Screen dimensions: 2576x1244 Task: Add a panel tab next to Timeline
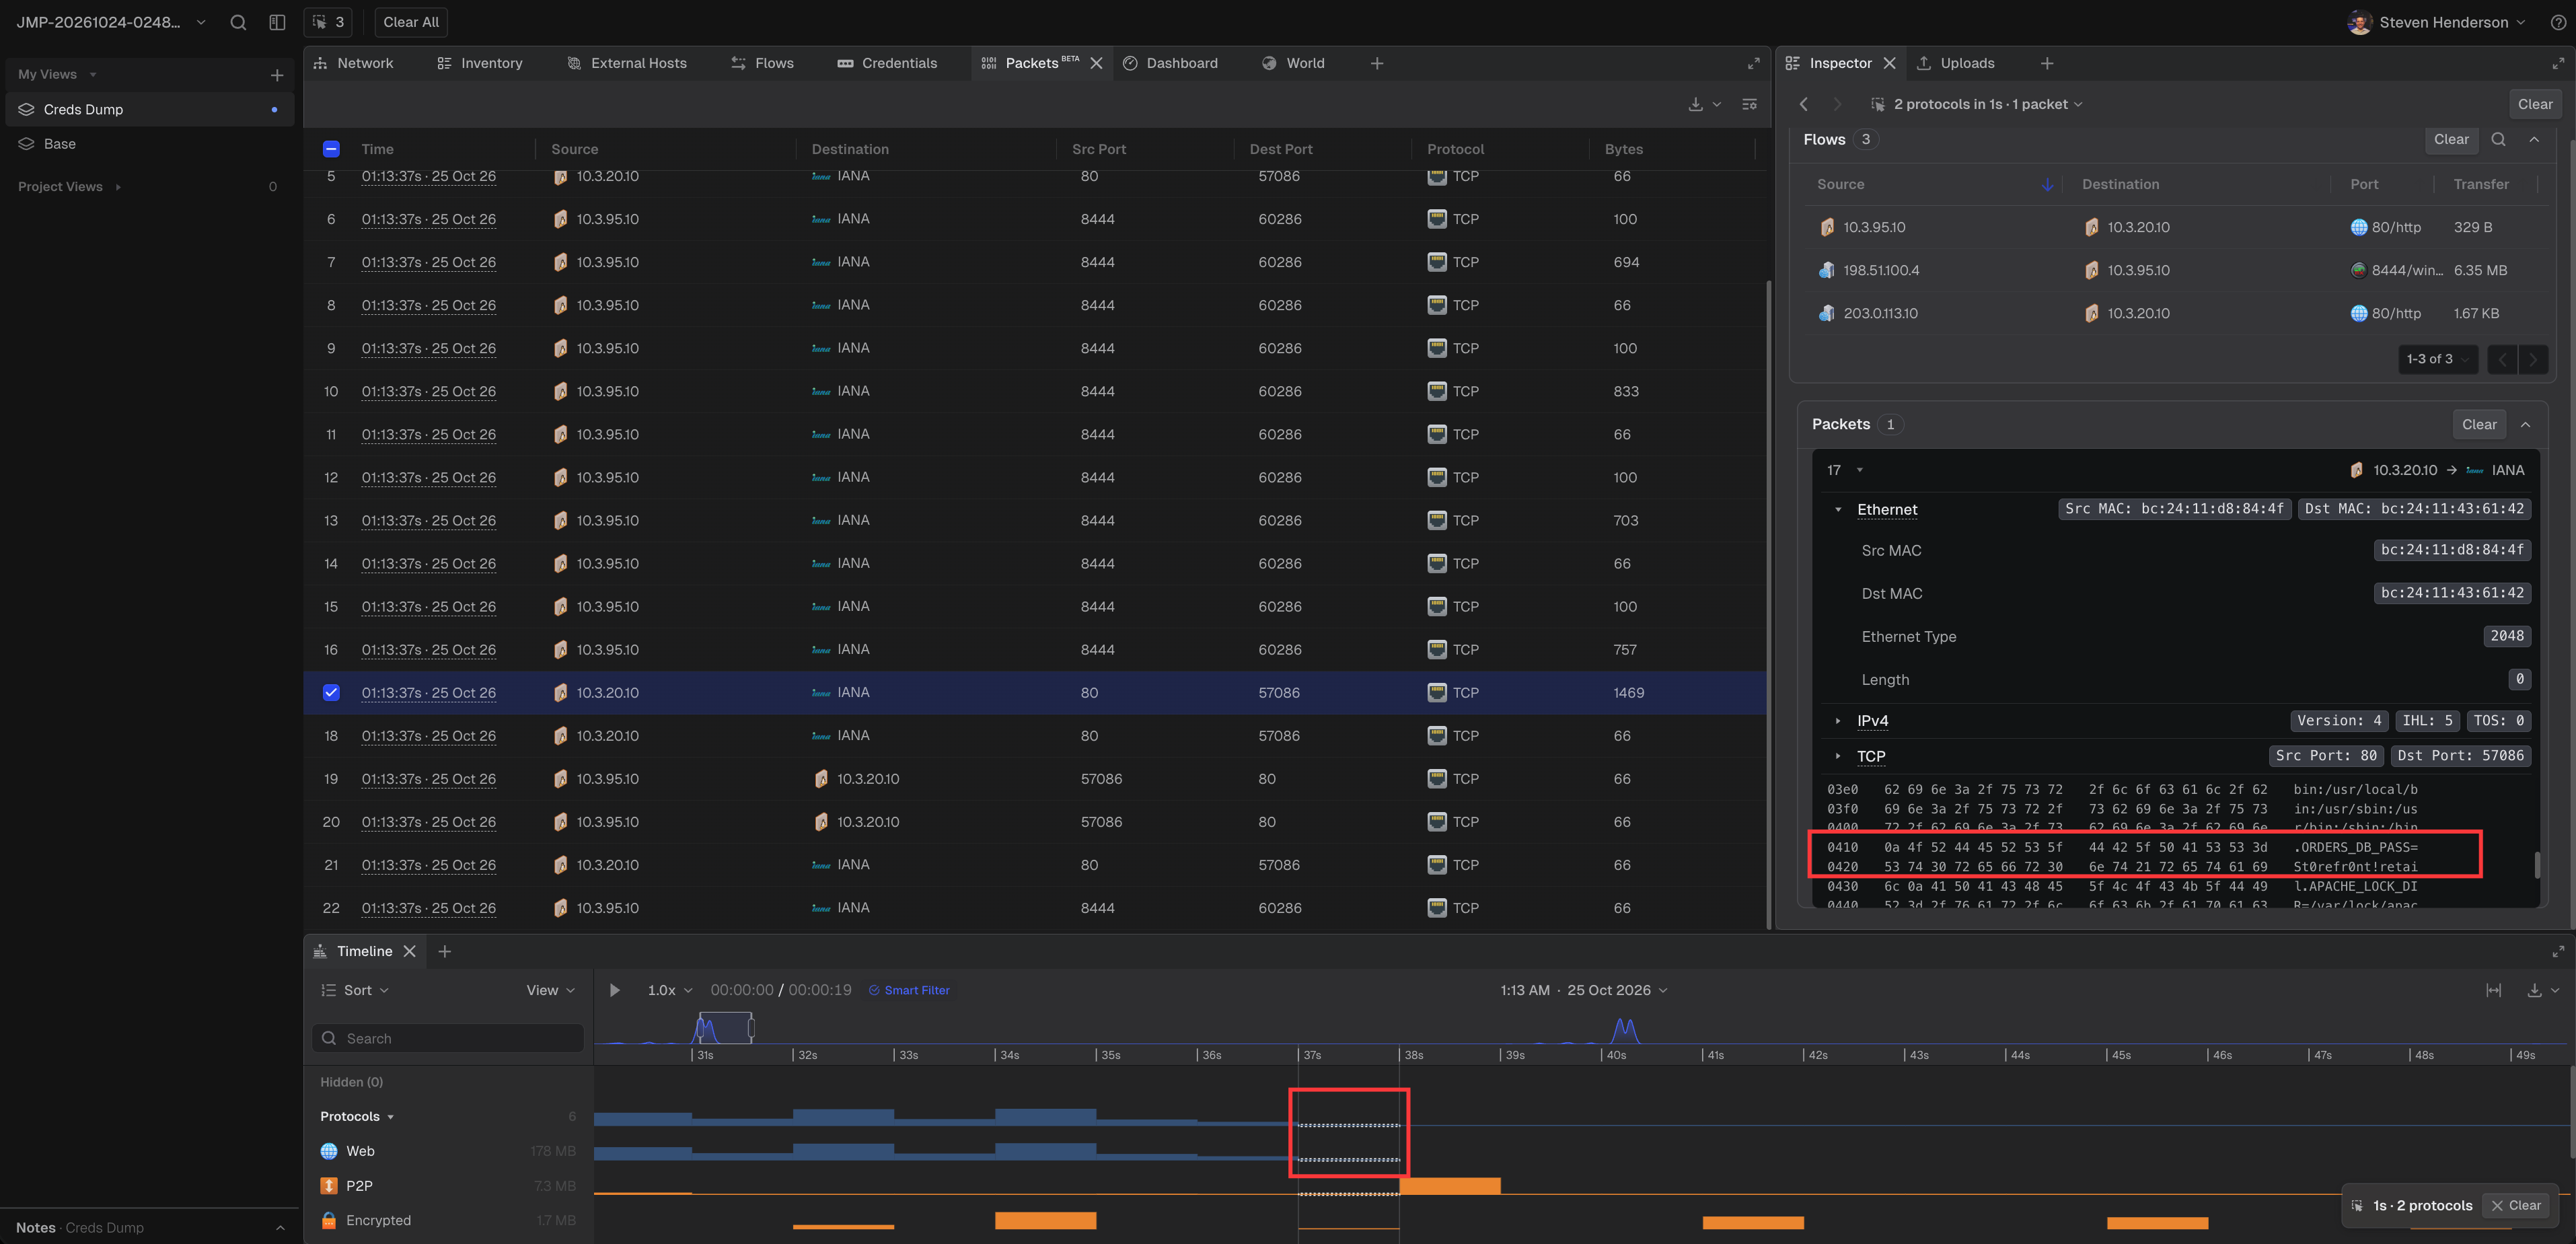444,951
